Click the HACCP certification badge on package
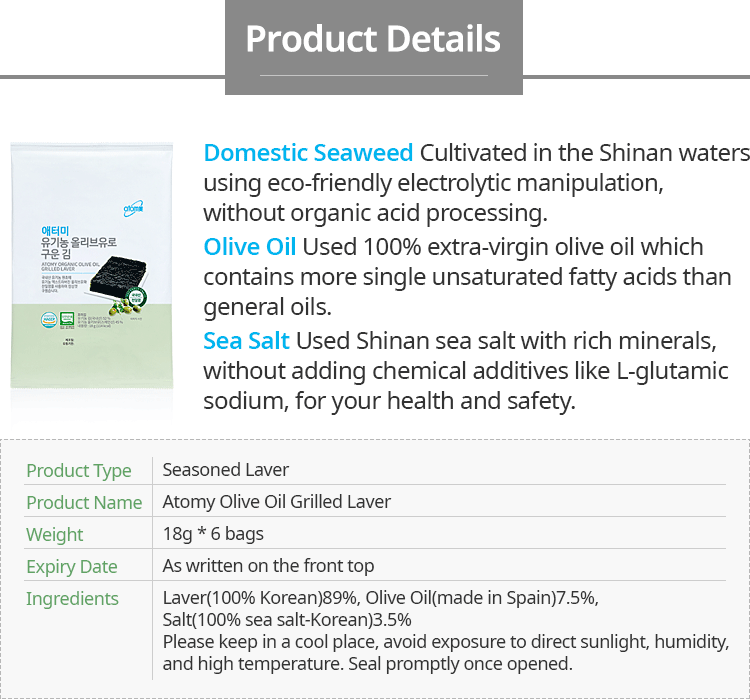The width and height of the screenshot is (750, 700). coord(49,319)
